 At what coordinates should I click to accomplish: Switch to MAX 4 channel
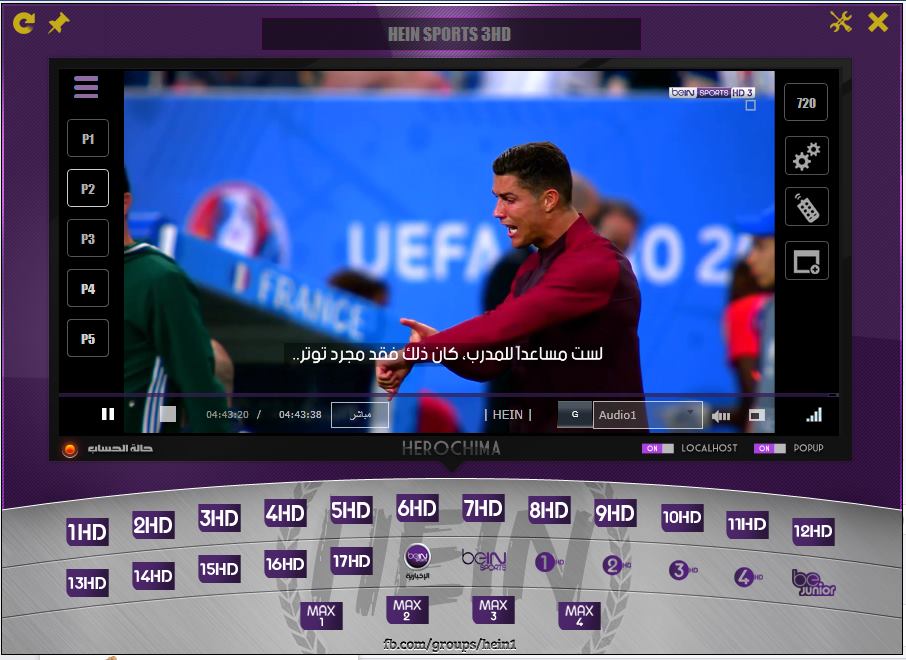579,616
